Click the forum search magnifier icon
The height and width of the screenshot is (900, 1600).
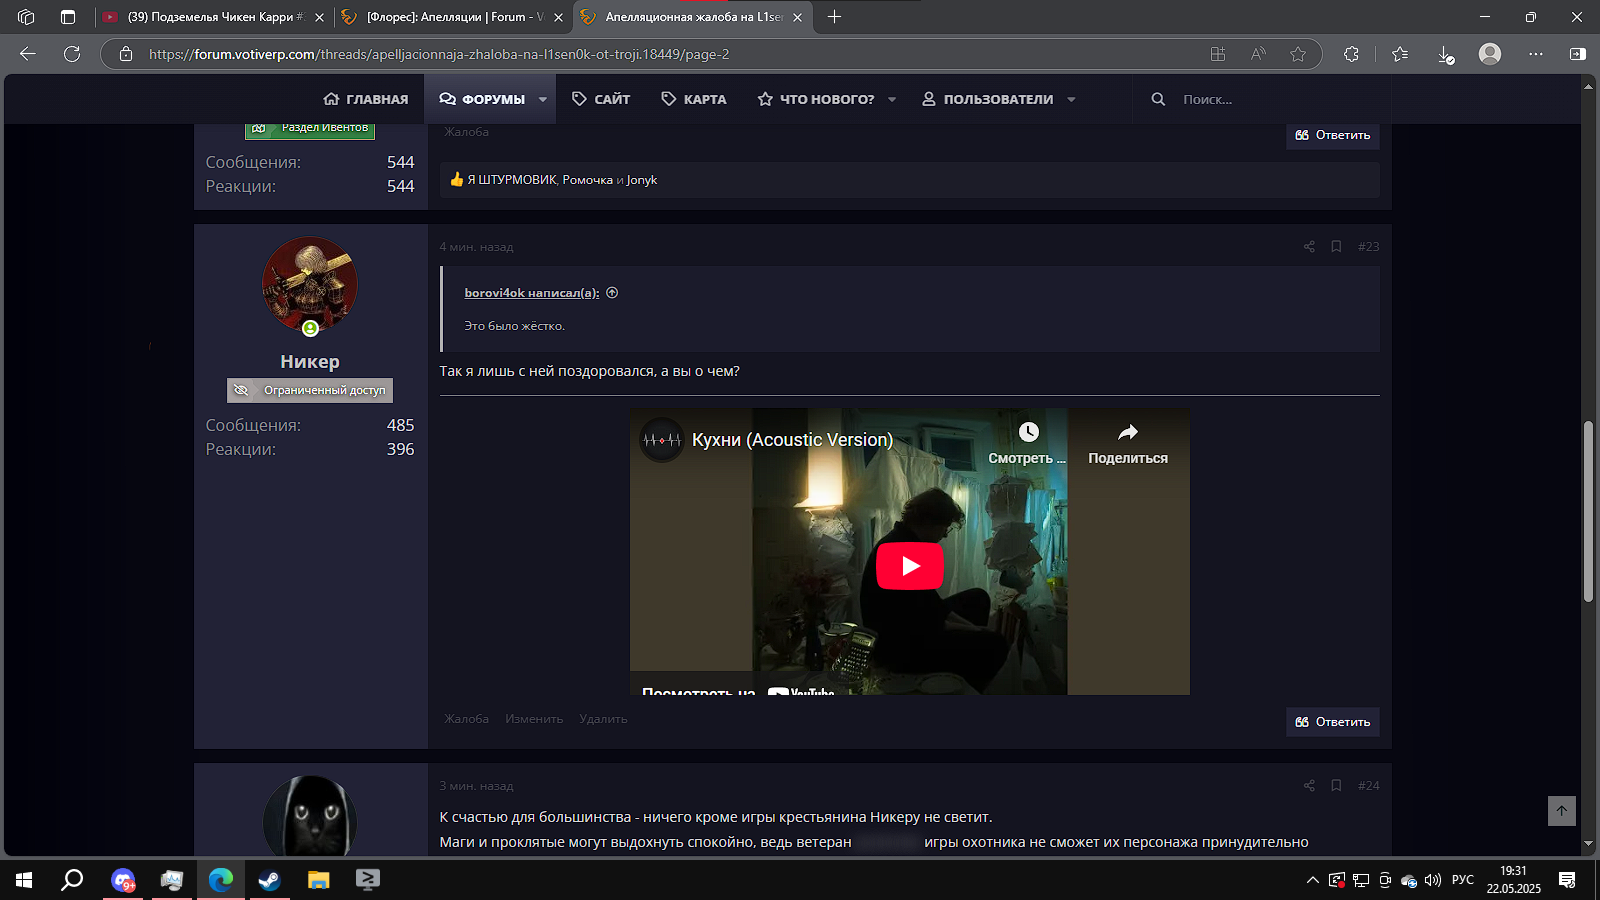pyautogui.click(x=1158, y=99)
